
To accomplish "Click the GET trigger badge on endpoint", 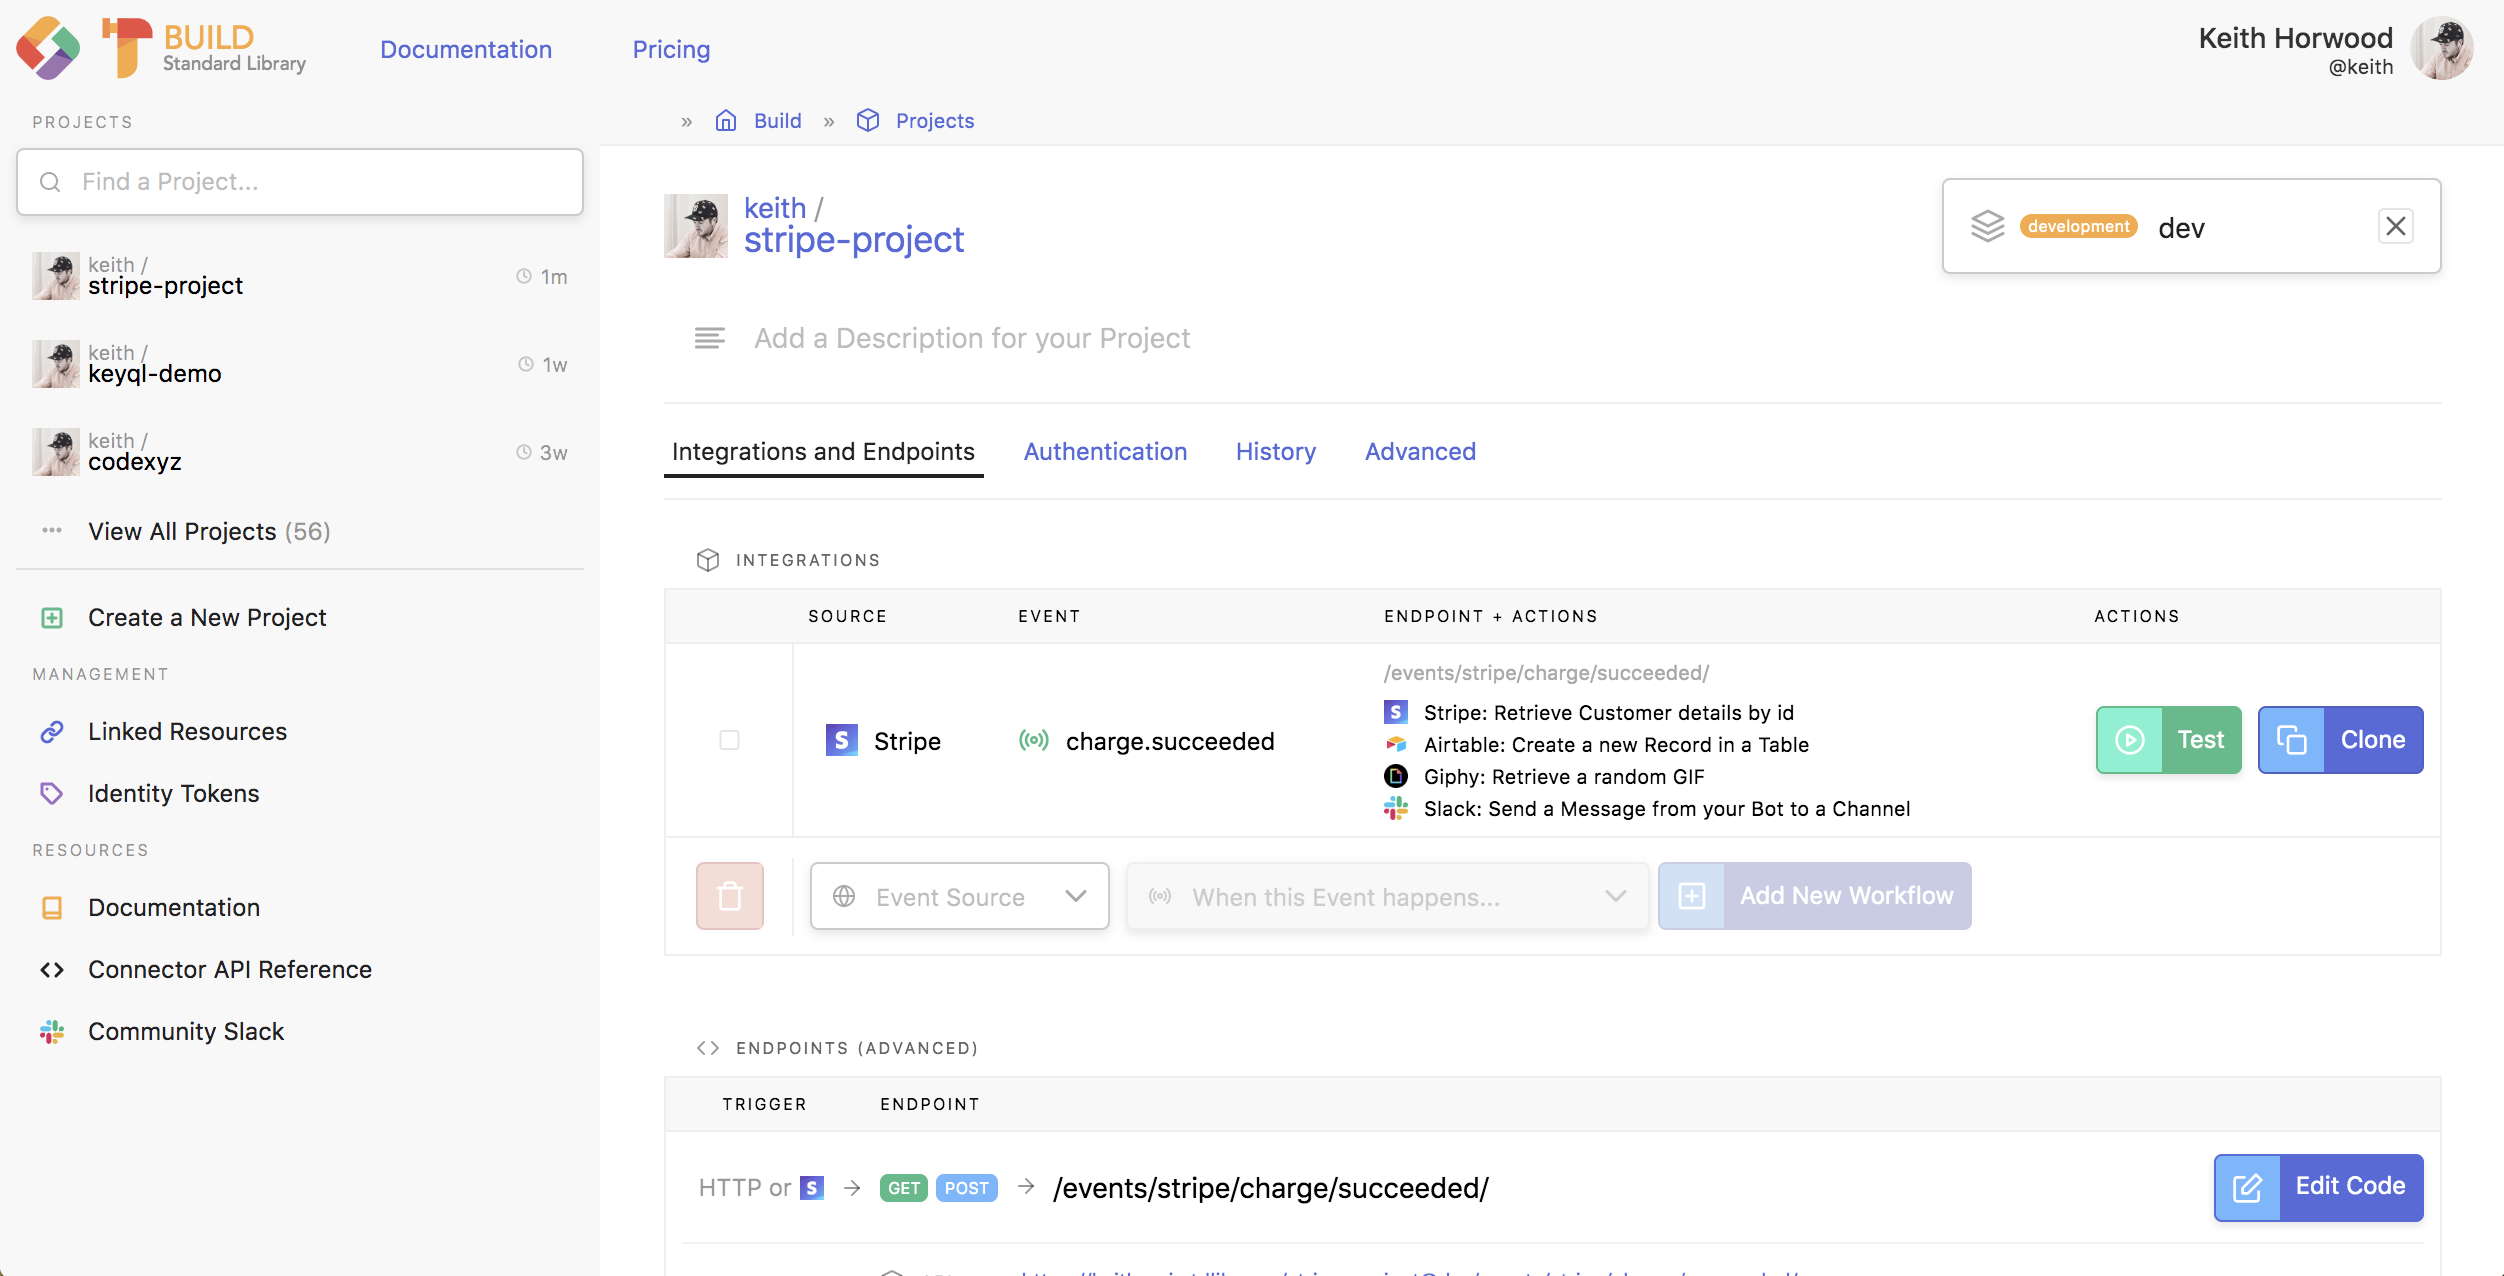I will click(x=903, y=1188).
